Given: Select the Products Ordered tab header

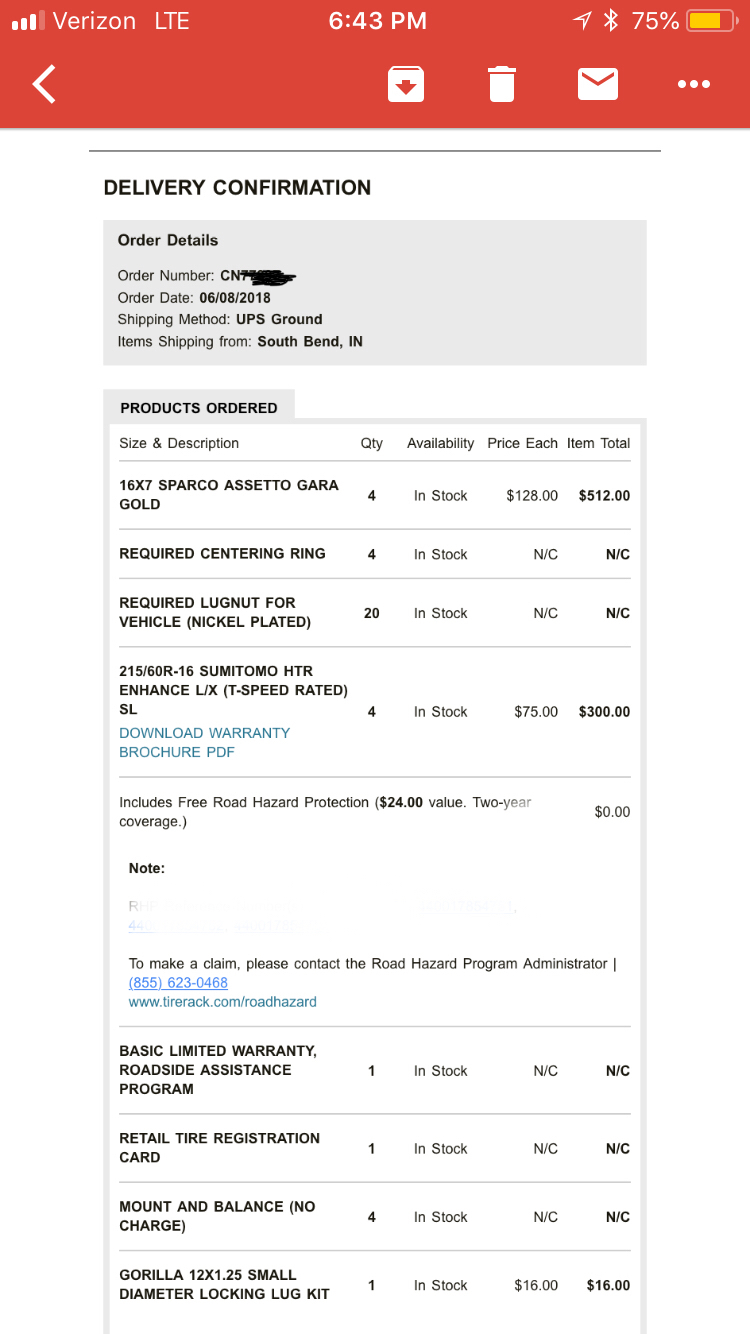Looking at the screenshot, I should pyautogui.click(x=199, y=408).
